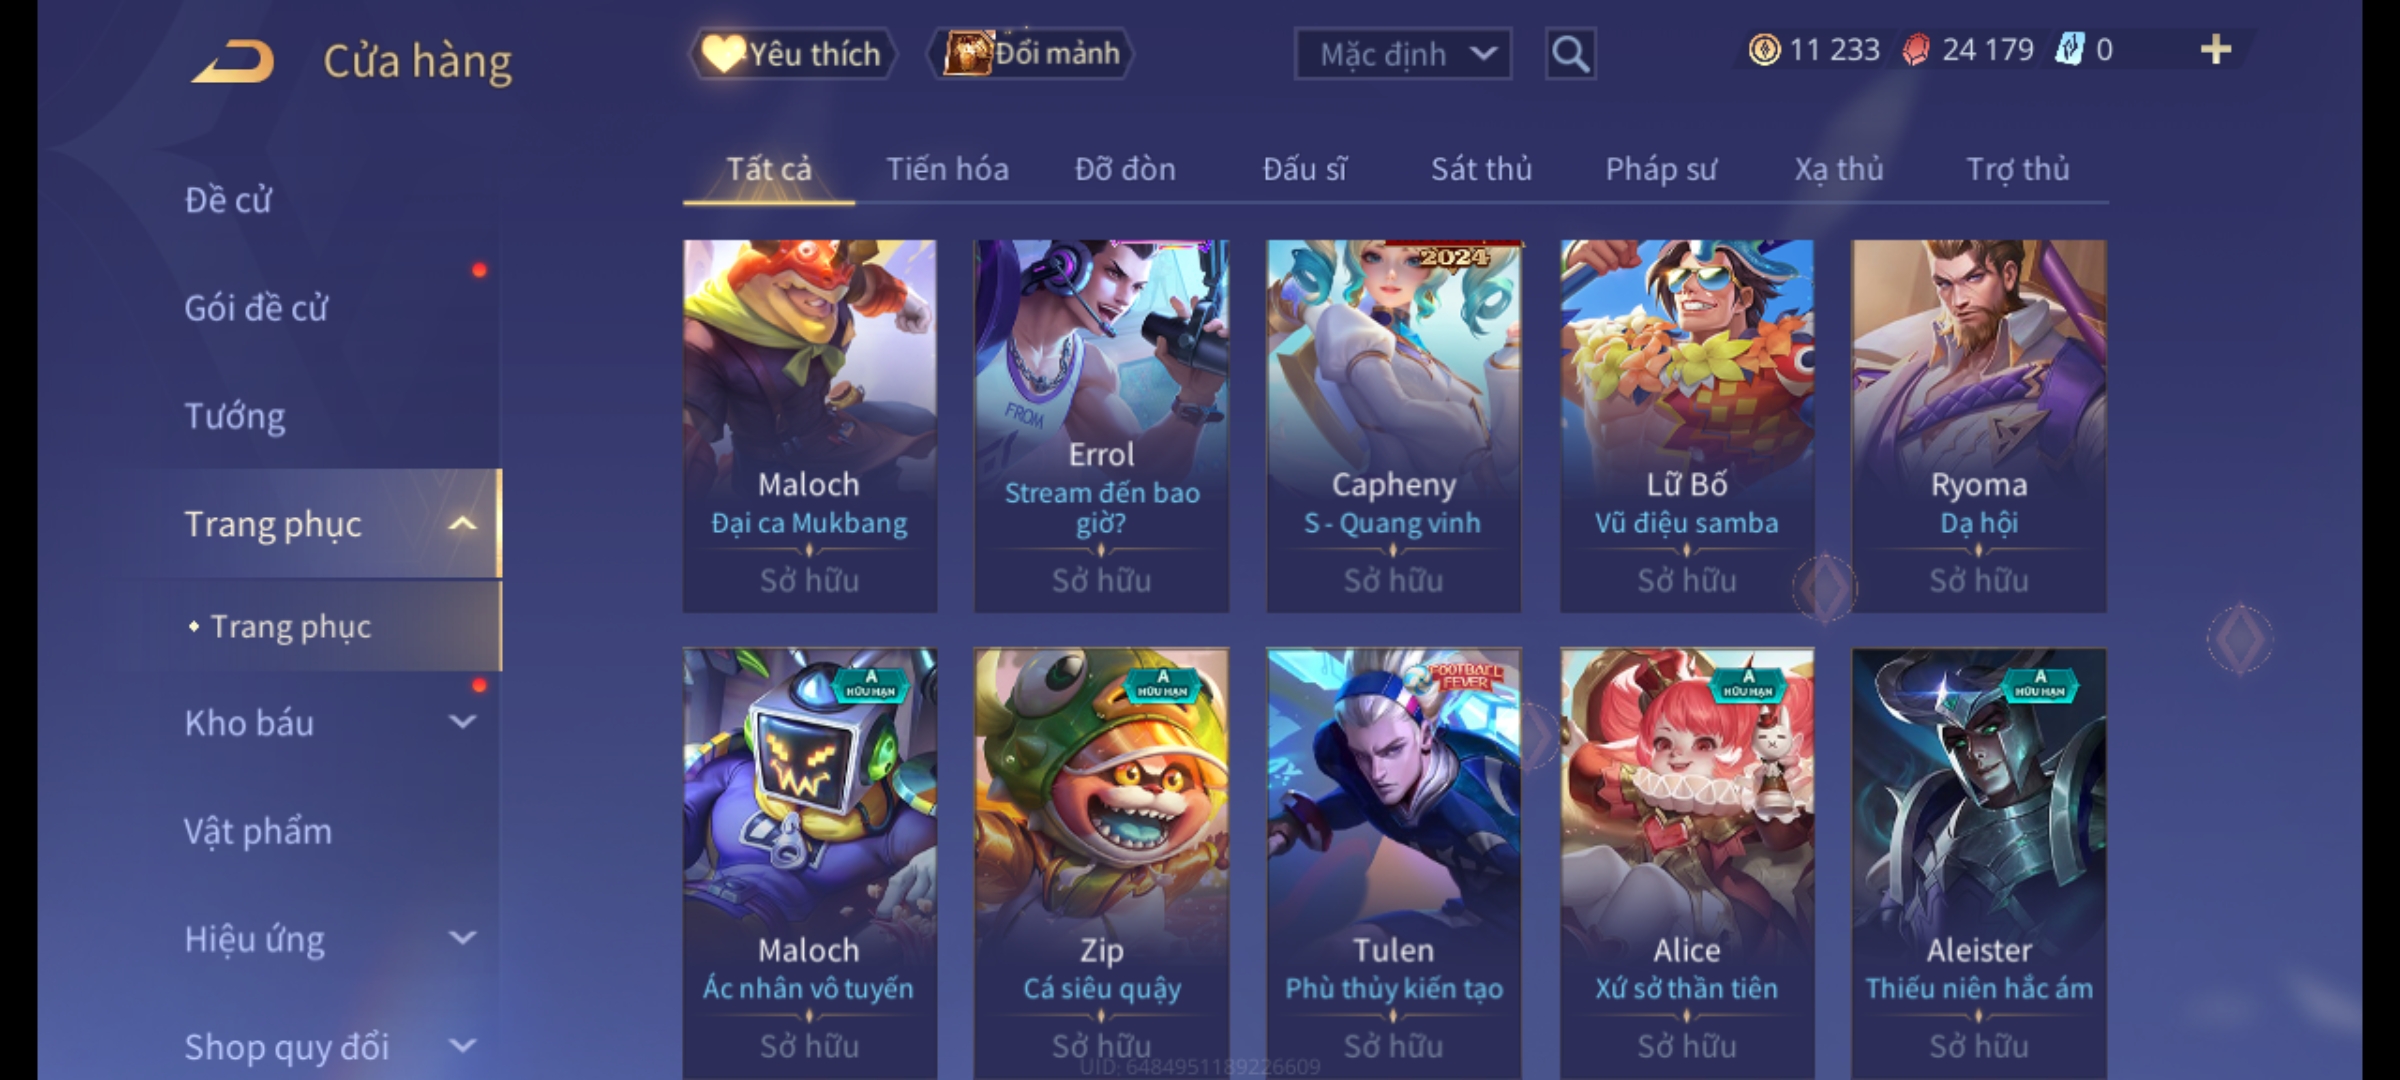Screen dimensions: 2400x1080
Task: Switch to the Tiến hóa tab
Action: click(x=947, y=169)
